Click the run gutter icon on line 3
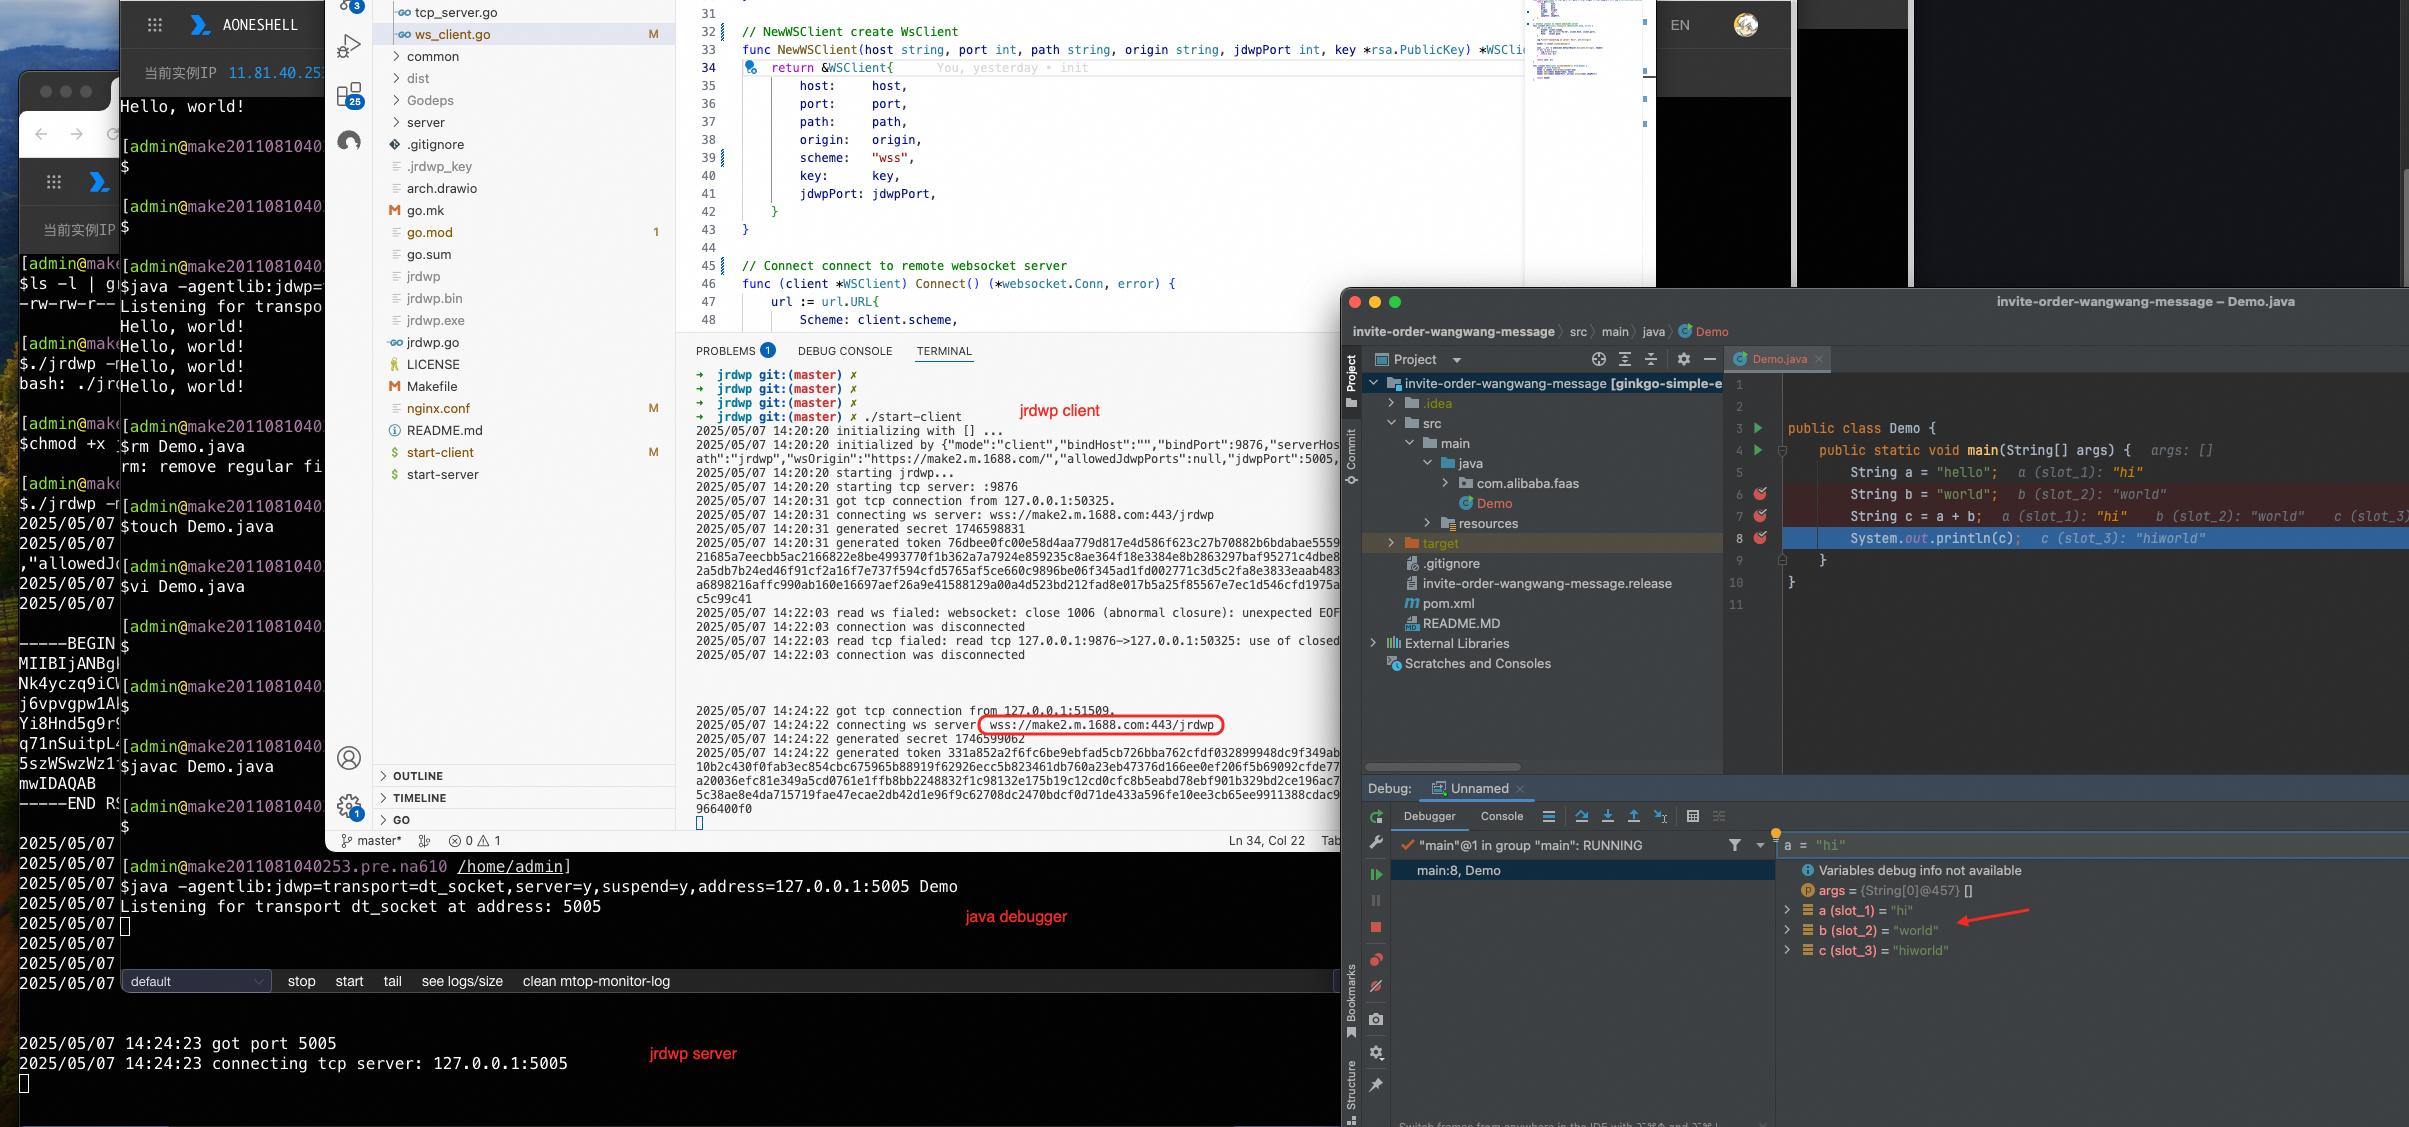 [x=1757, y=428]
